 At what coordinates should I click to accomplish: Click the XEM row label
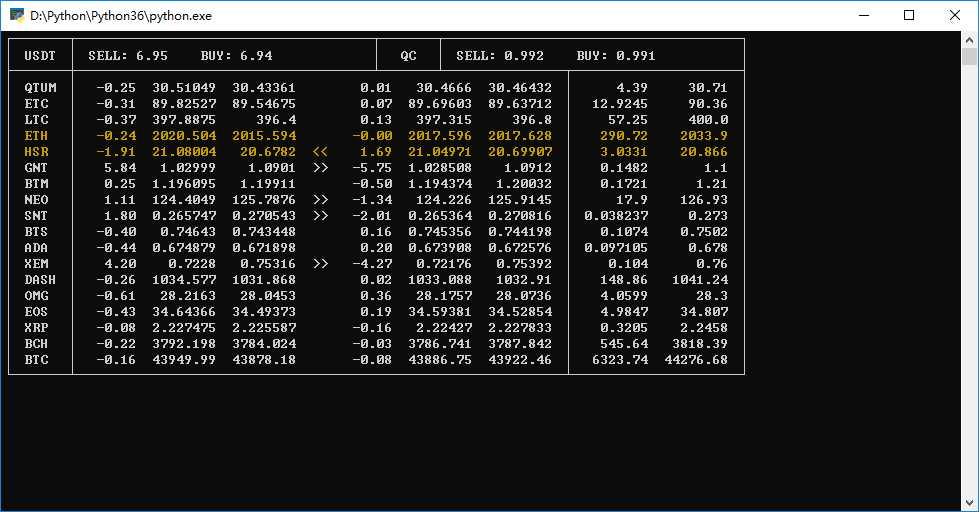click(x=36, y=263)
